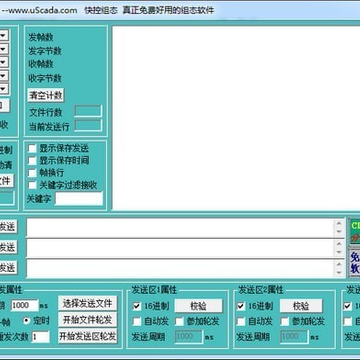Click the 发字节数 counter label

coord(45,51)
